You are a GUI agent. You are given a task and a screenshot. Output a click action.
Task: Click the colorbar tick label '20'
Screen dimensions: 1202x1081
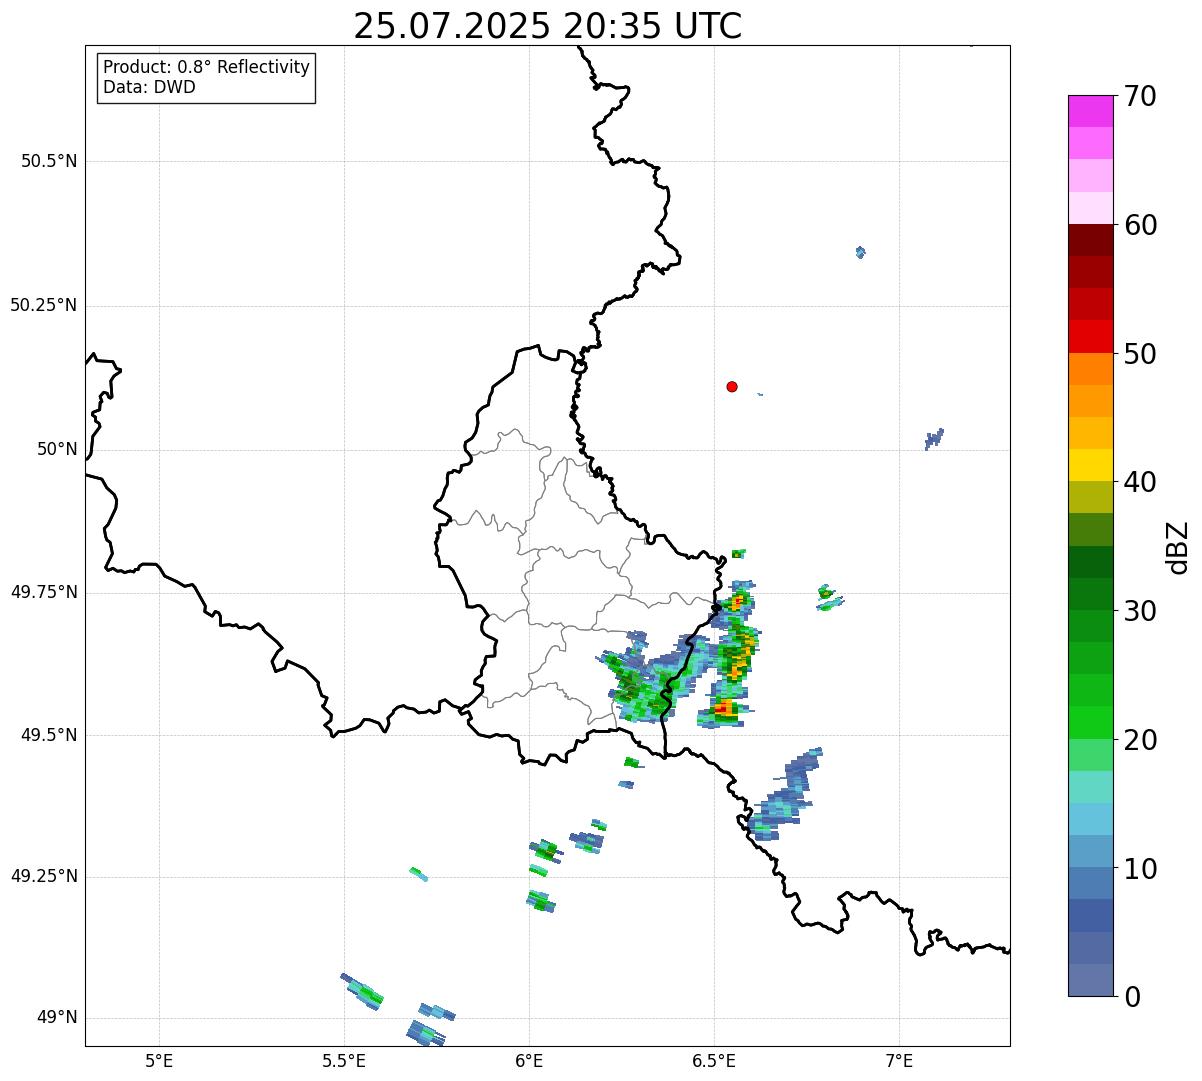(1140, 740)
